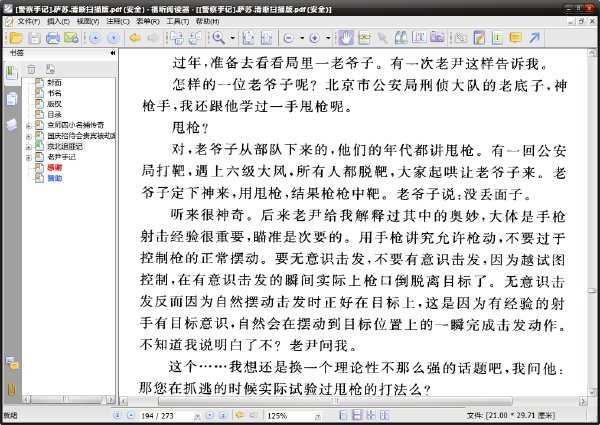600x425 pixels.
Task: Jump to first page in status bar
Action: click(117, 415)
